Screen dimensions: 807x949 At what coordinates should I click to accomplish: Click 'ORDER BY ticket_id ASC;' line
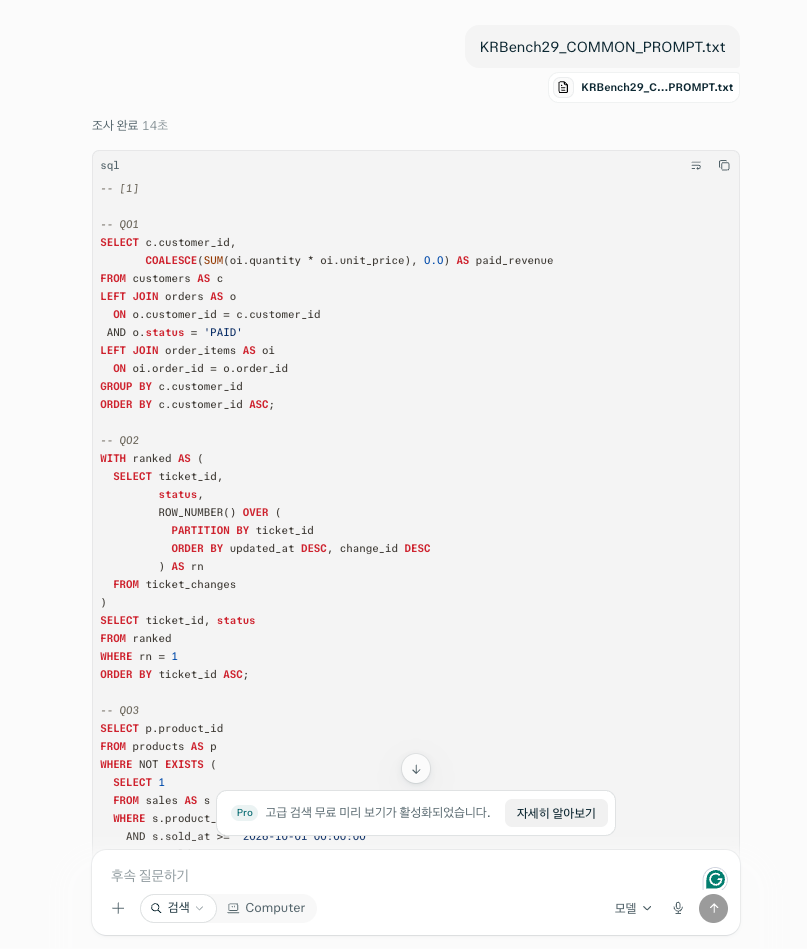pos(174,674)
